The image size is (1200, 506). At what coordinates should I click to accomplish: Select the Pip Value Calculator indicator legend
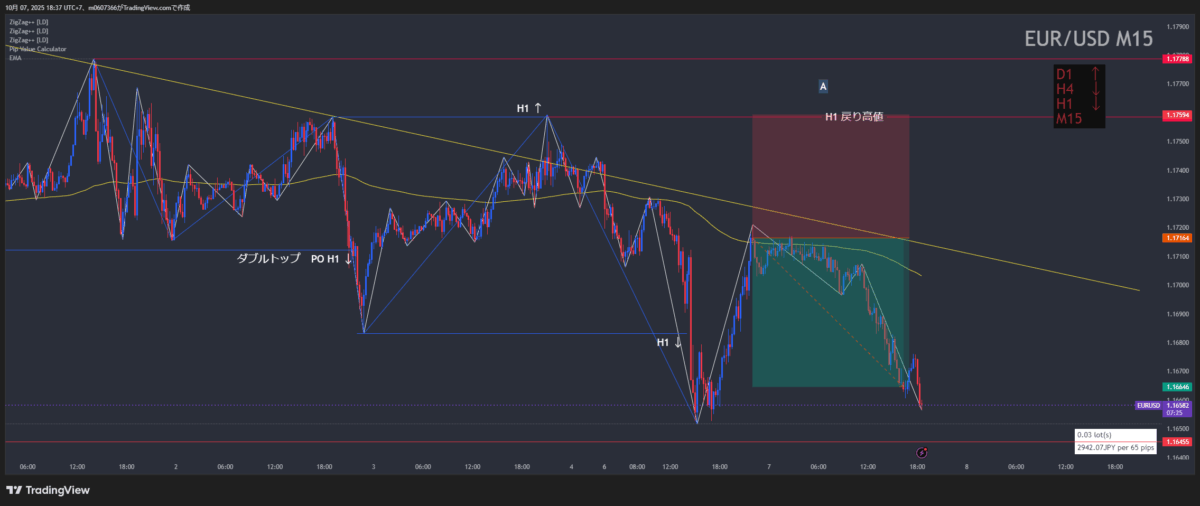point(38,48)
